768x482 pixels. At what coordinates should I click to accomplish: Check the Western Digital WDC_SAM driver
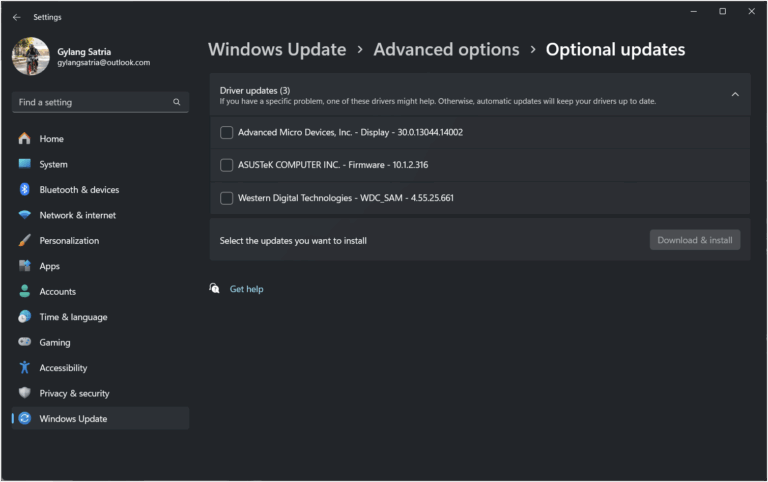pyautogui.click(x=226, y=198)
